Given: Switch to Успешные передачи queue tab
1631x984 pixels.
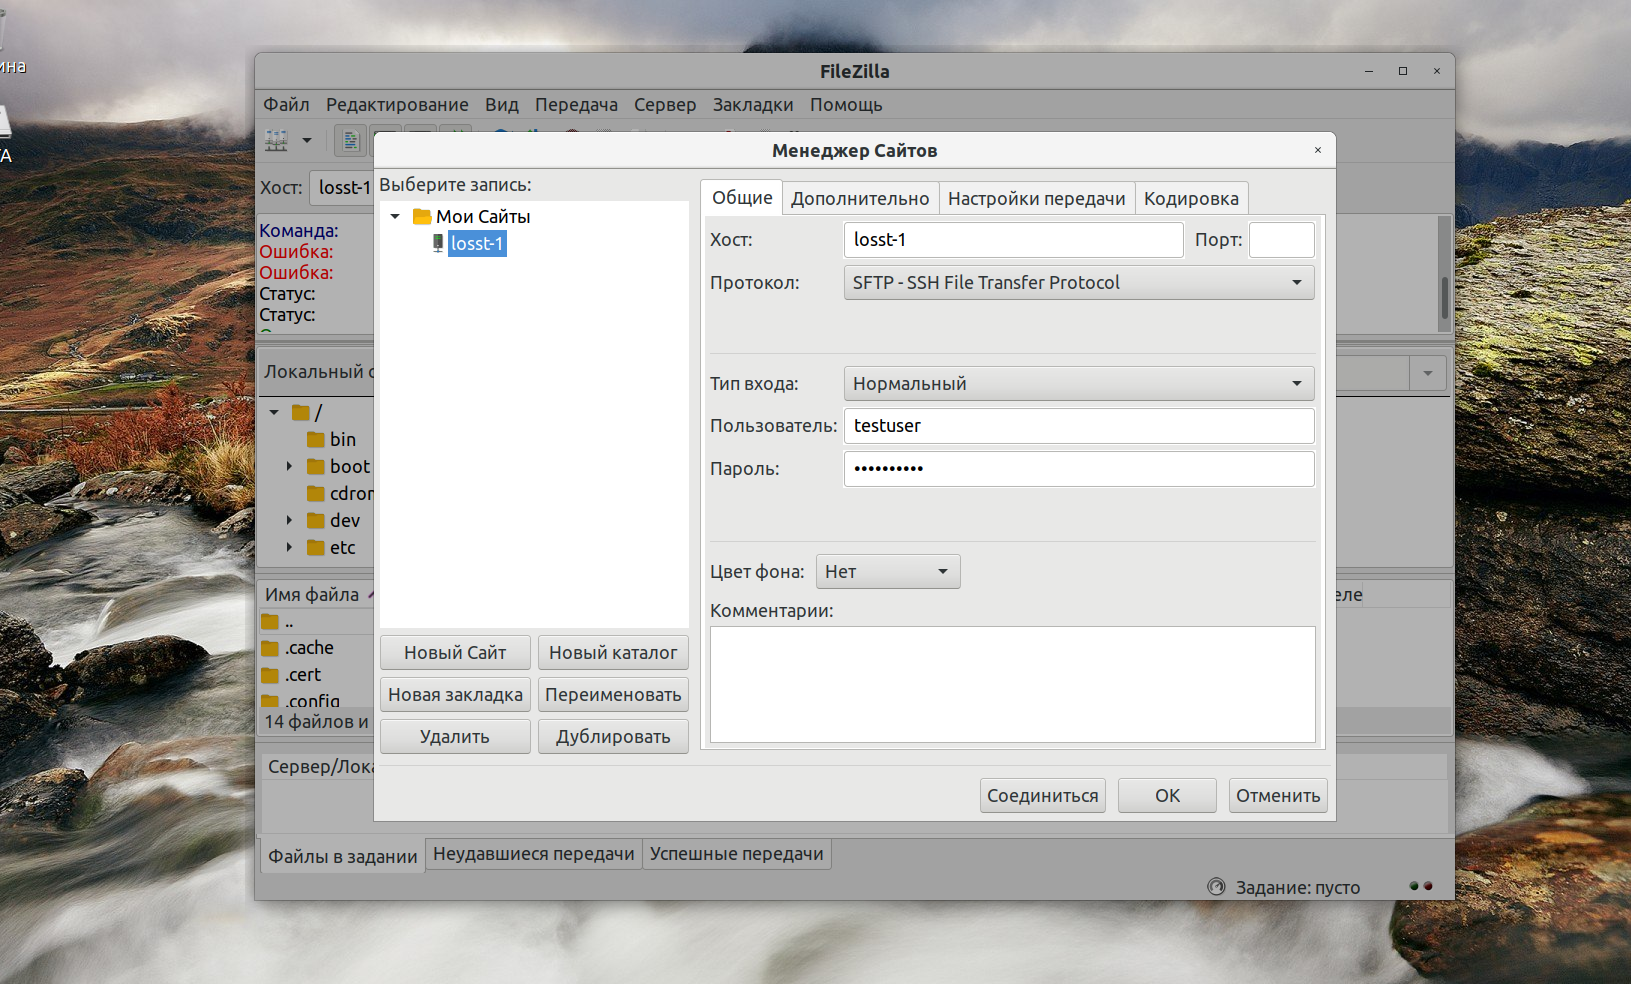Looking at the screenshot, I should click(737, 854).
